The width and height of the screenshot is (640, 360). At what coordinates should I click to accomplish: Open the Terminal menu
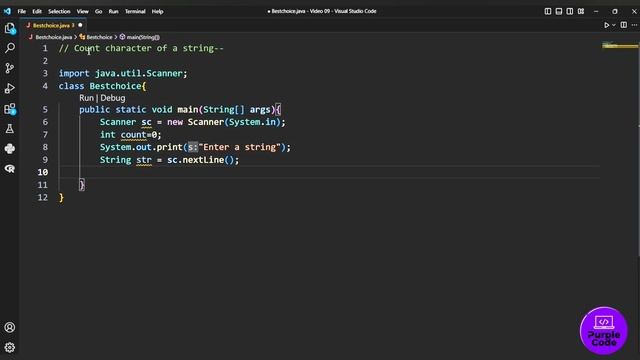(135, 11)
